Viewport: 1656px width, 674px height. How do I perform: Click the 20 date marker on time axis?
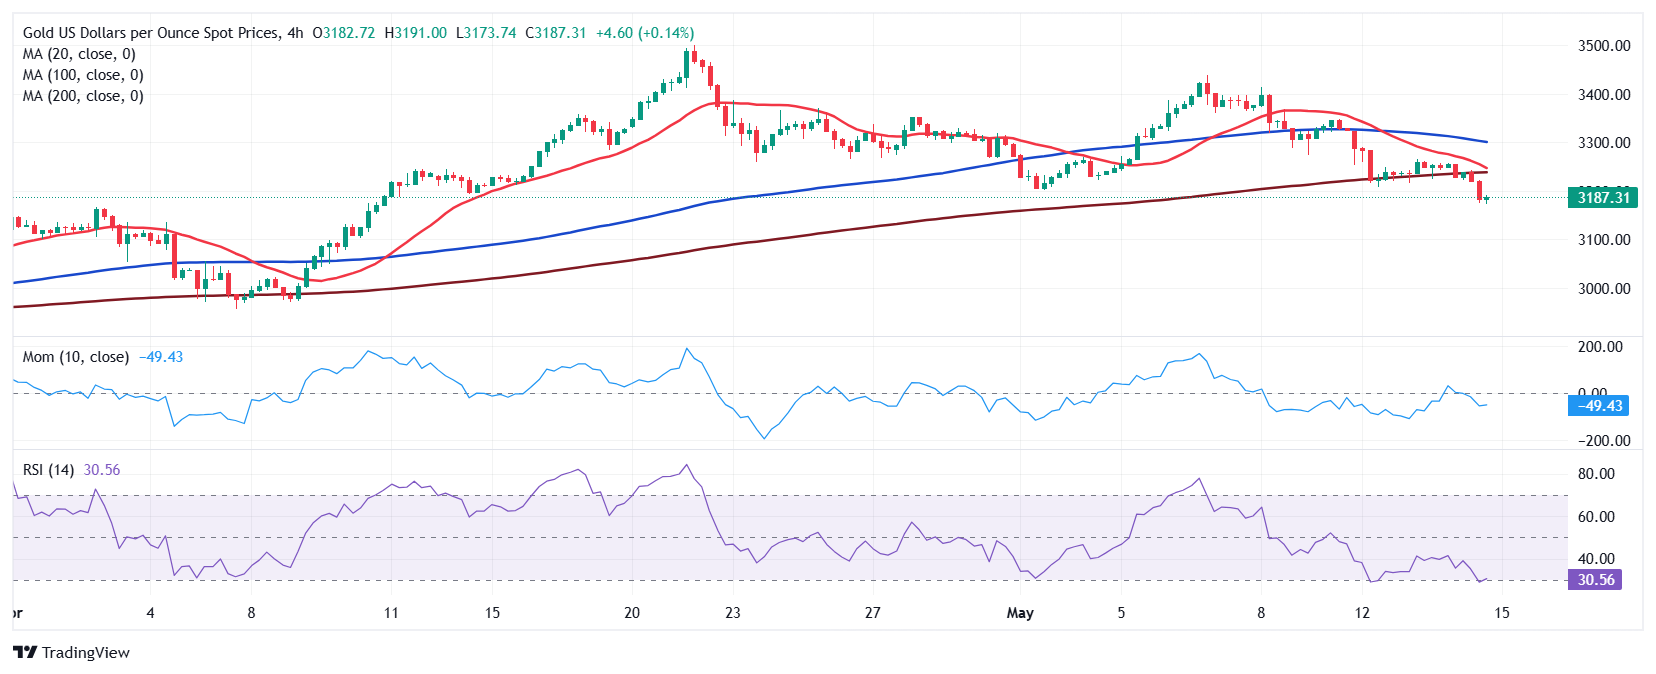(632, 613)
